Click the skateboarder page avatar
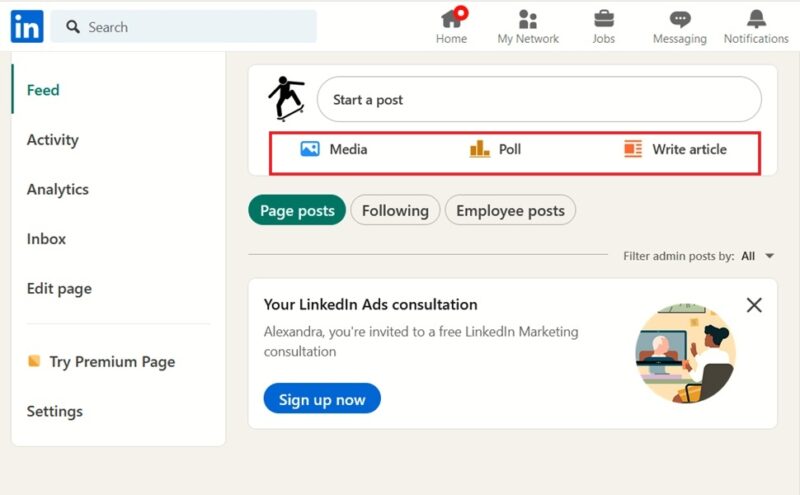Image resolution: width=800 pixels, height=495 pixels. pos(286,98)
